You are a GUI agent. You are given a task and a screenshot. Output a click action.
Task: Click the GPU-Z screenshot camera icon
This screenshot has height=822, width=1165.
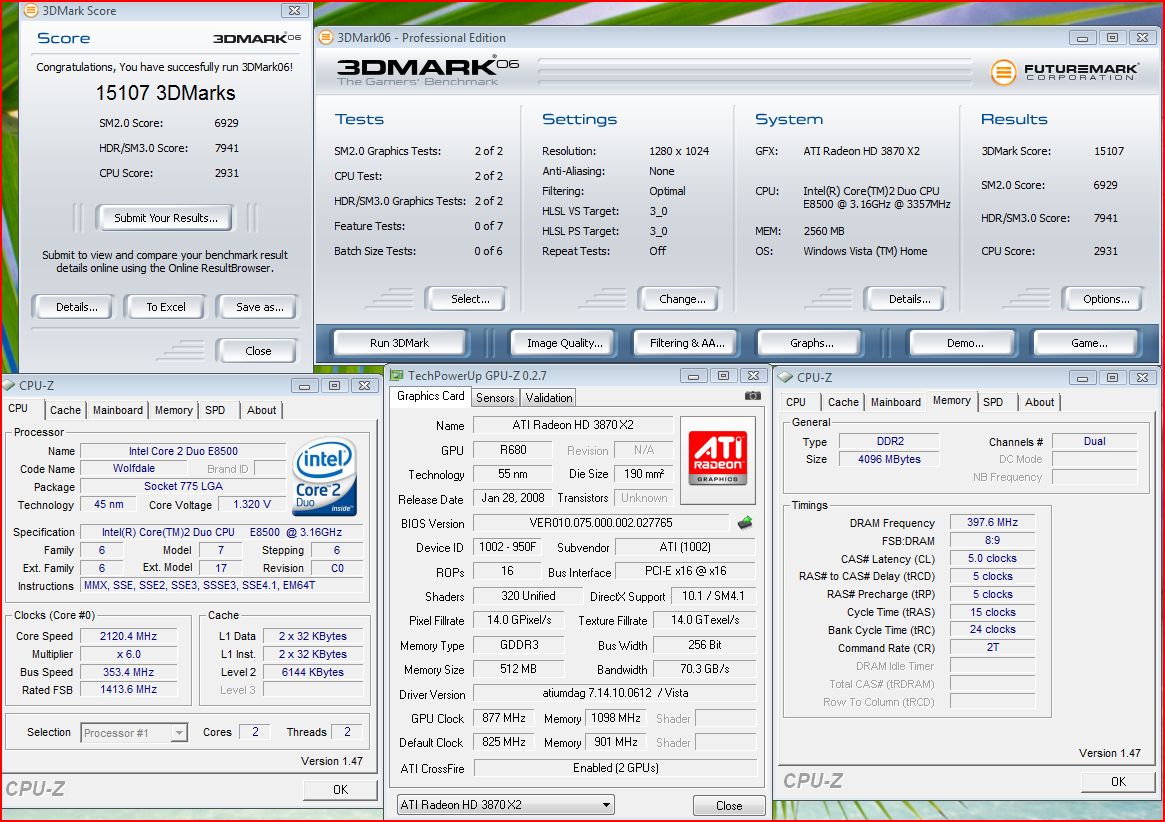pyautogui.click(x=752, y=396)
